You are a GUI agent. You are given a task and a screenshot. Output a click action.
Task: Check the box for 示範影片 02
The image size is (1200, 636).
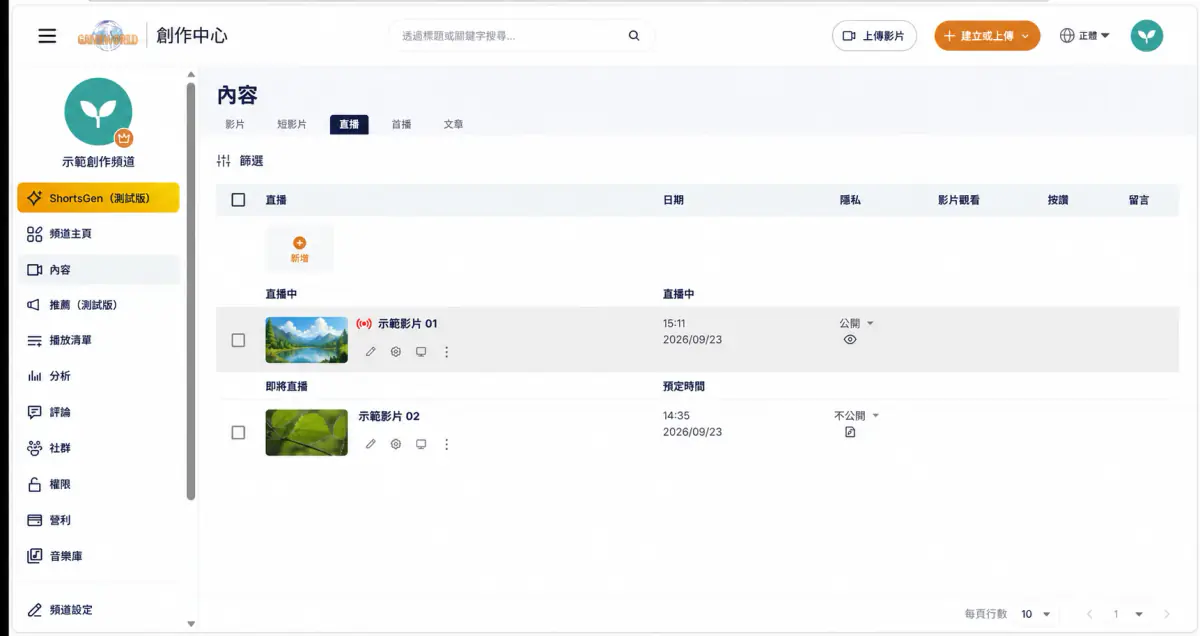(238, 433)
